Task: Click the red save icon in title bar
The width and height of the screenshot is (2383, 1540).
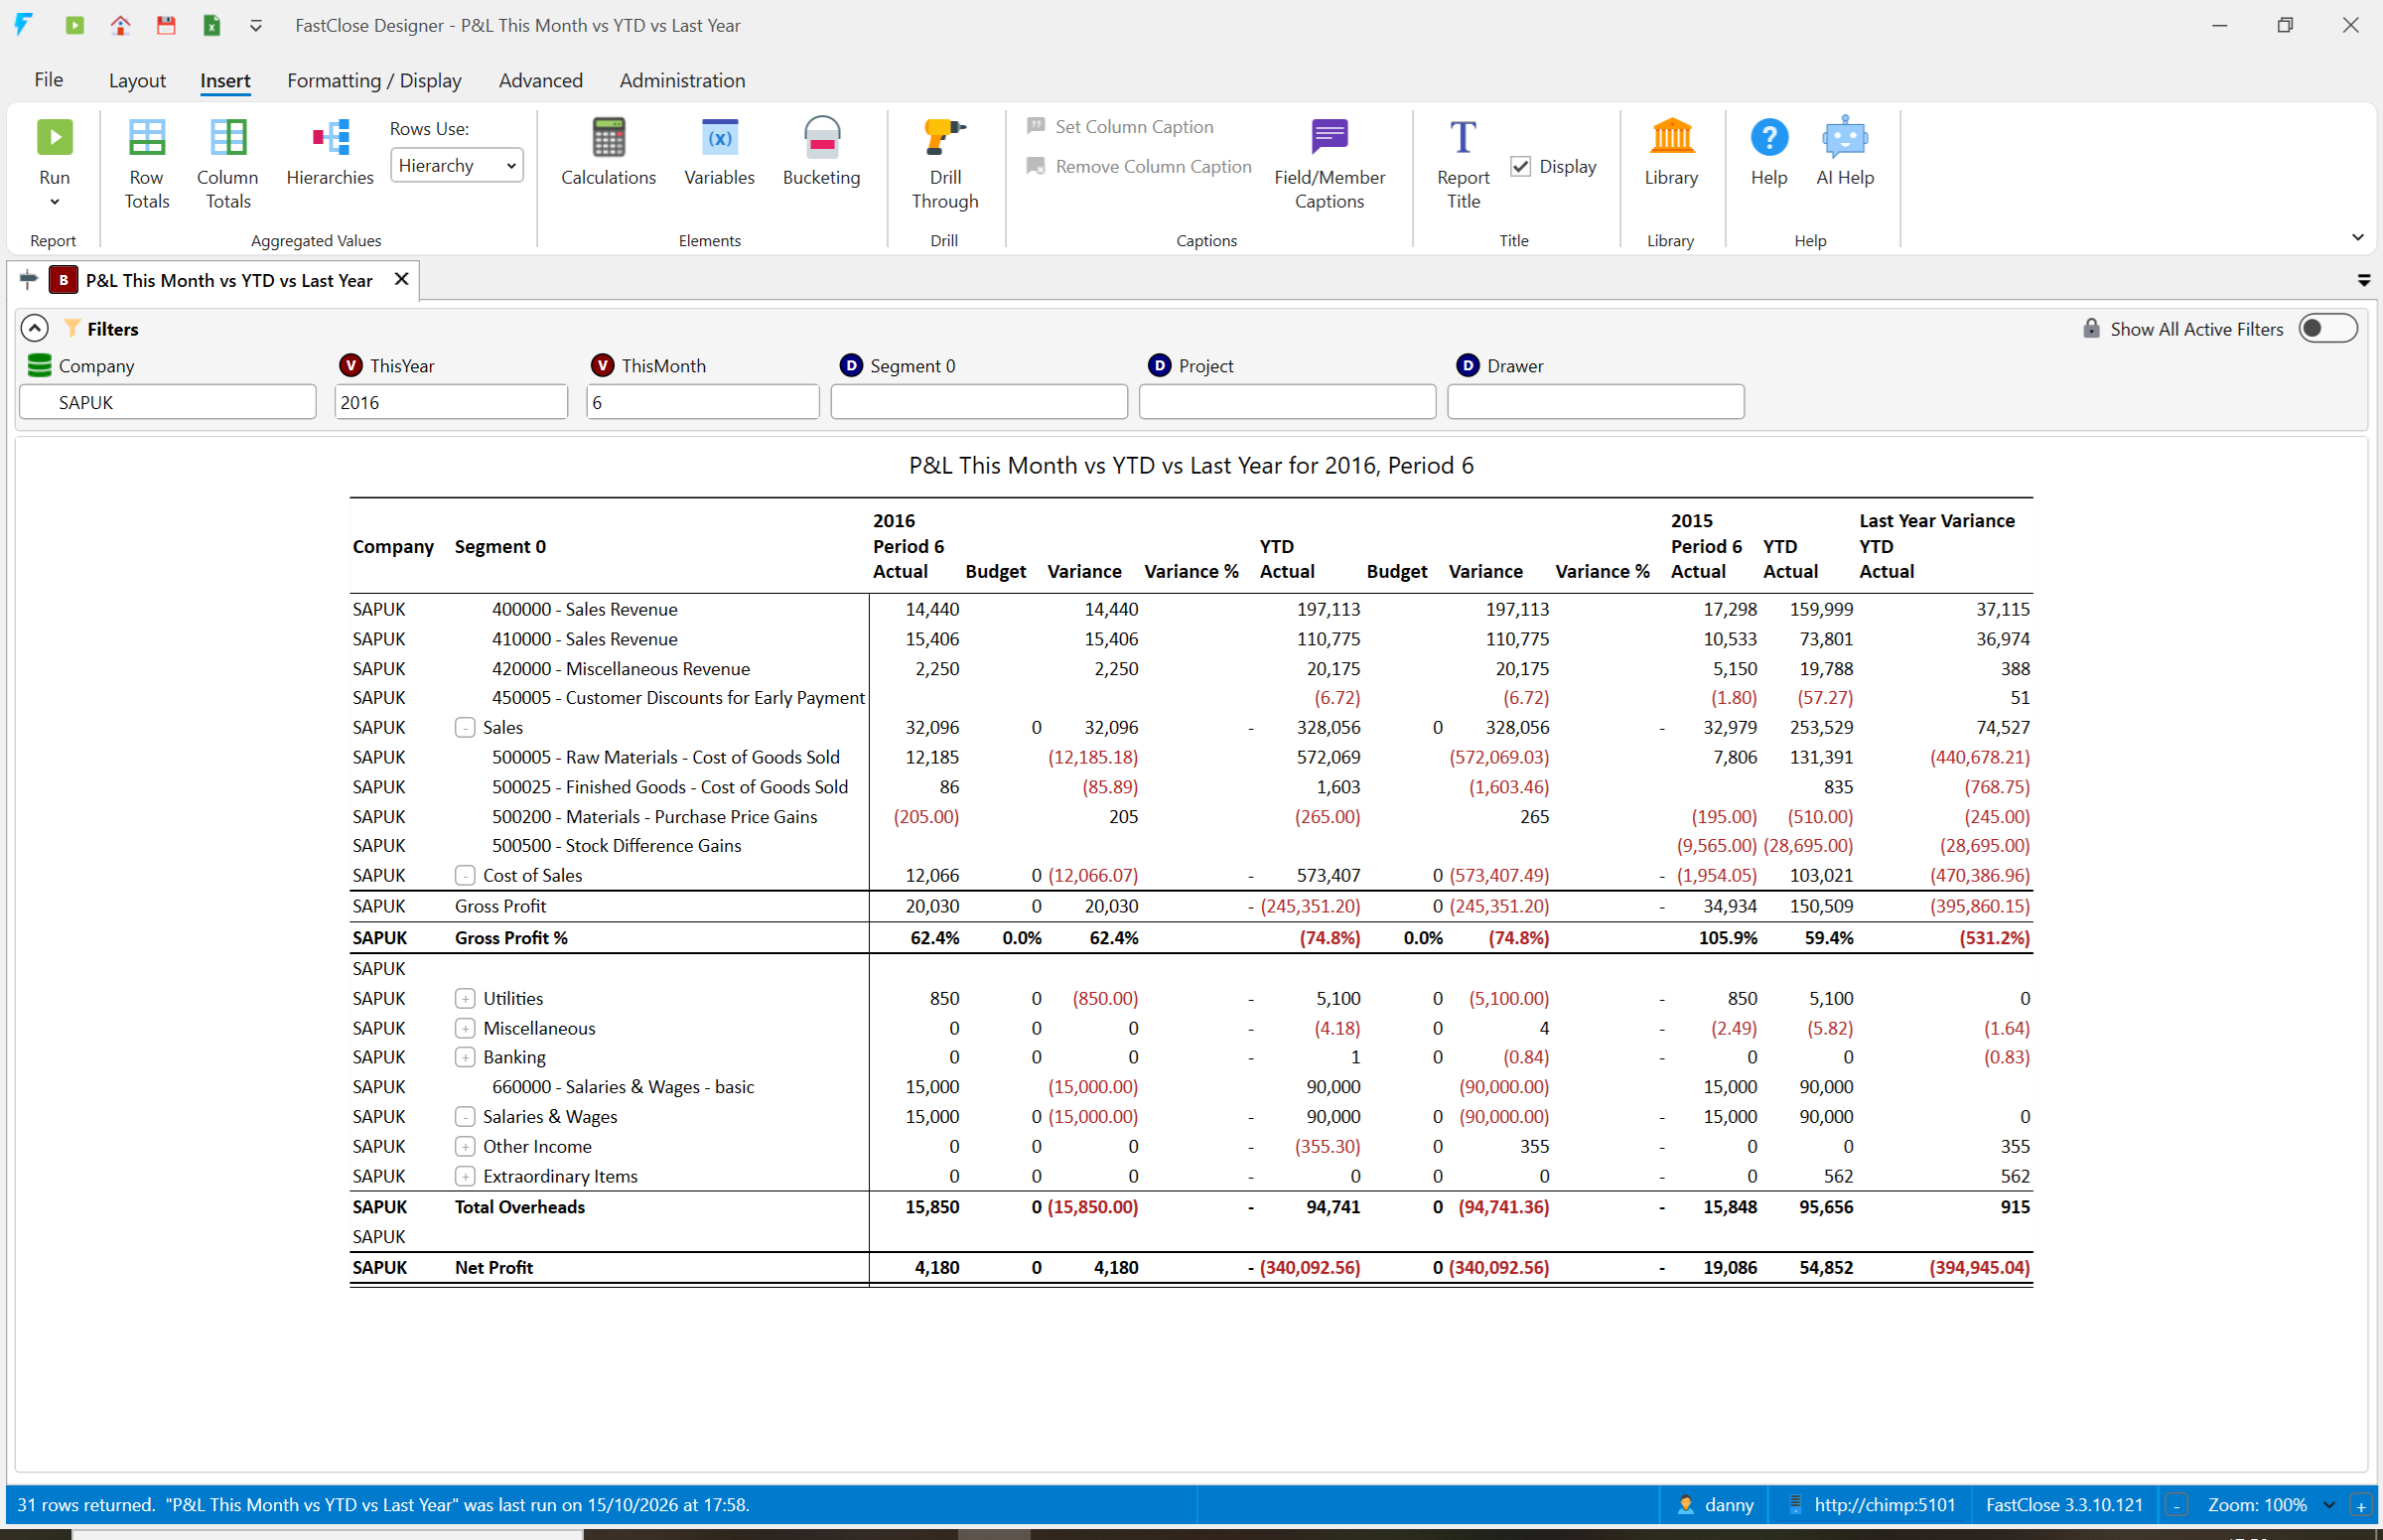Action: [166, 25]
